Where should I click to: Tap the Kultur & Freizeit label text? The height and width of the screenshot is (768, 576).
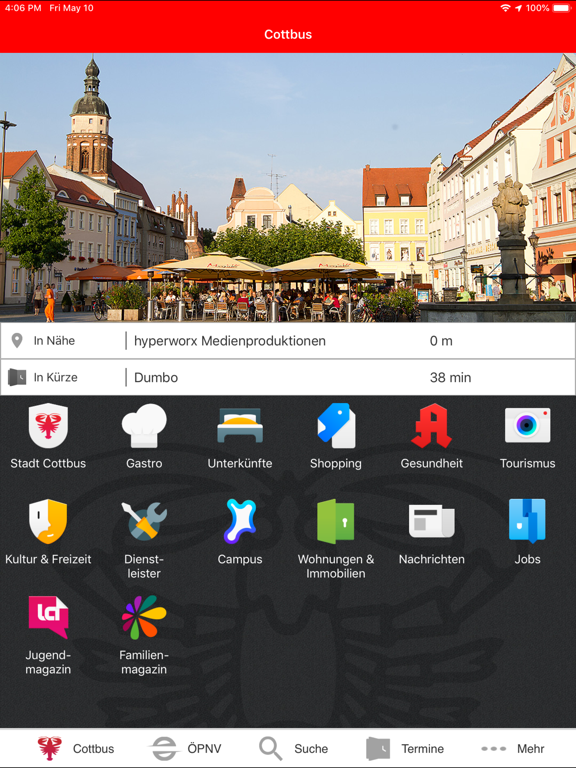[x=48, y=559]
